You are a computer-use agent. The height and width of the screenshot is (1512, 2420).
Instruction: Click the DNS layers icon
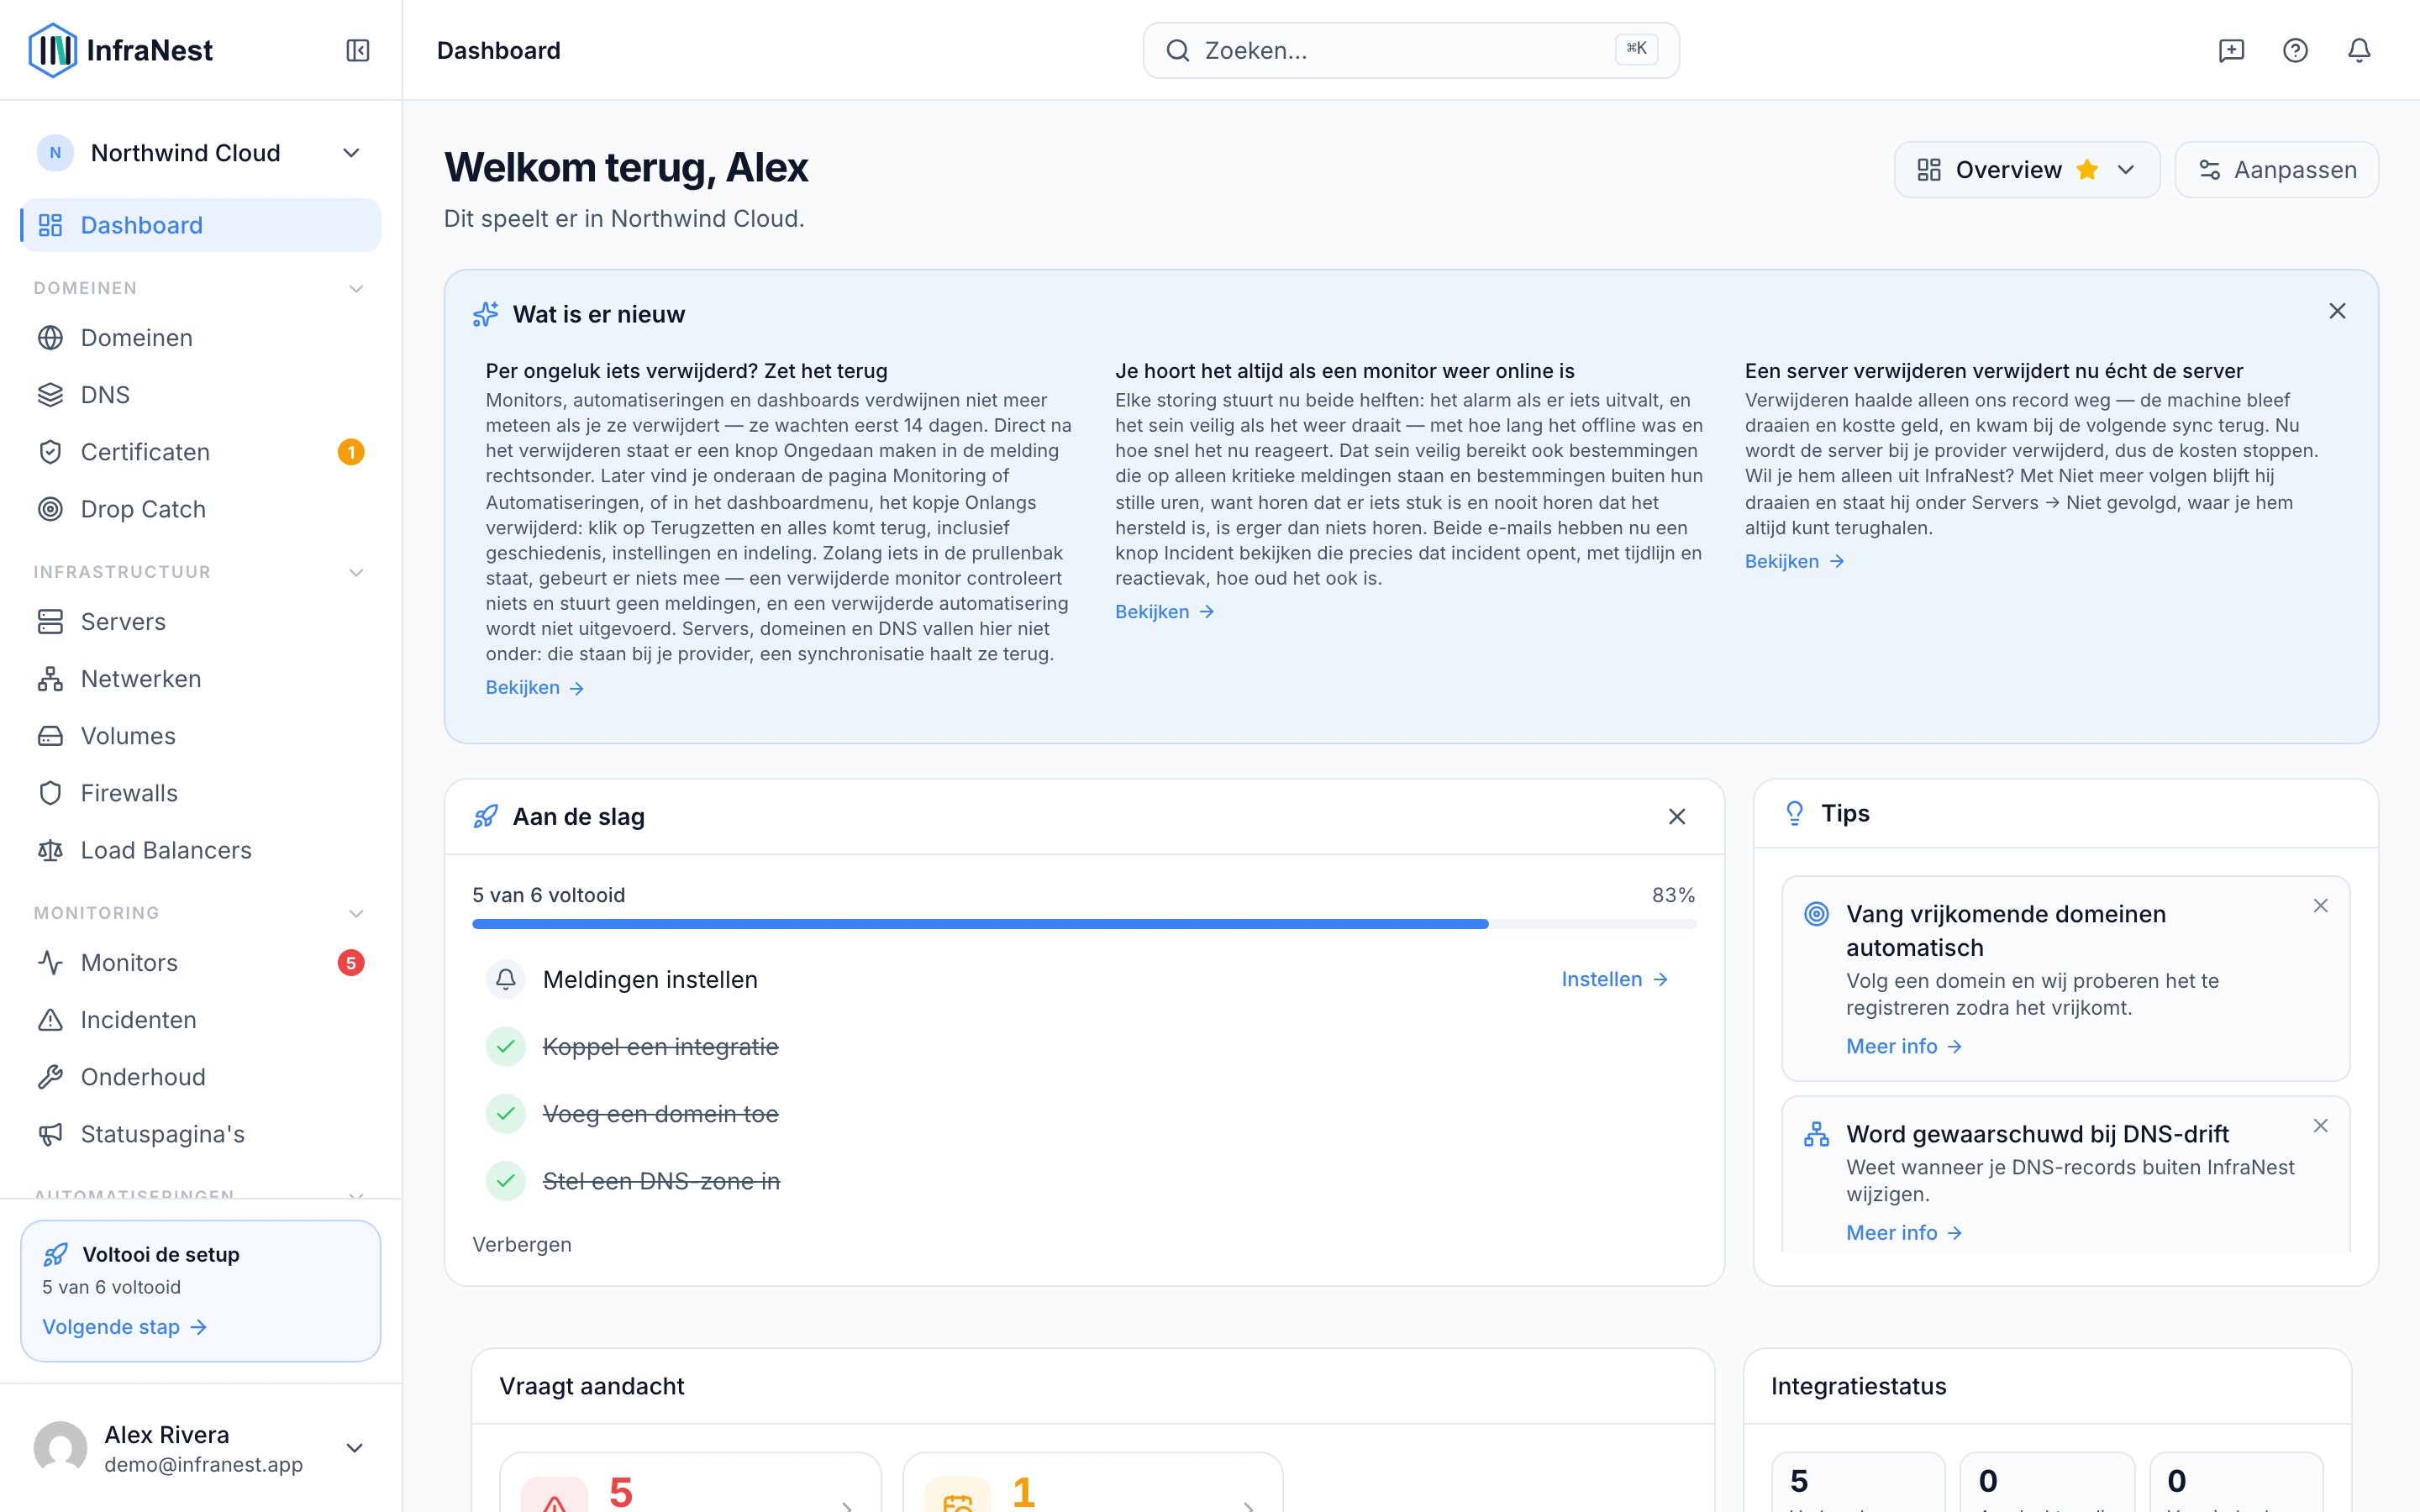[50, 395]
